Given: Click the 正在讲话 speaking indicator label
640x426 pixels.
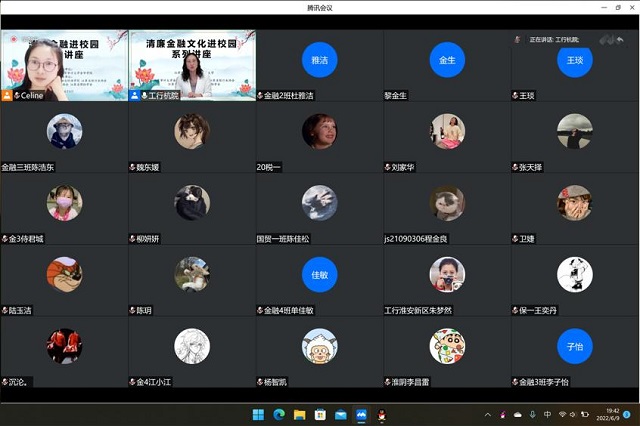Looking at the screenshot, I should pos(553,39).
